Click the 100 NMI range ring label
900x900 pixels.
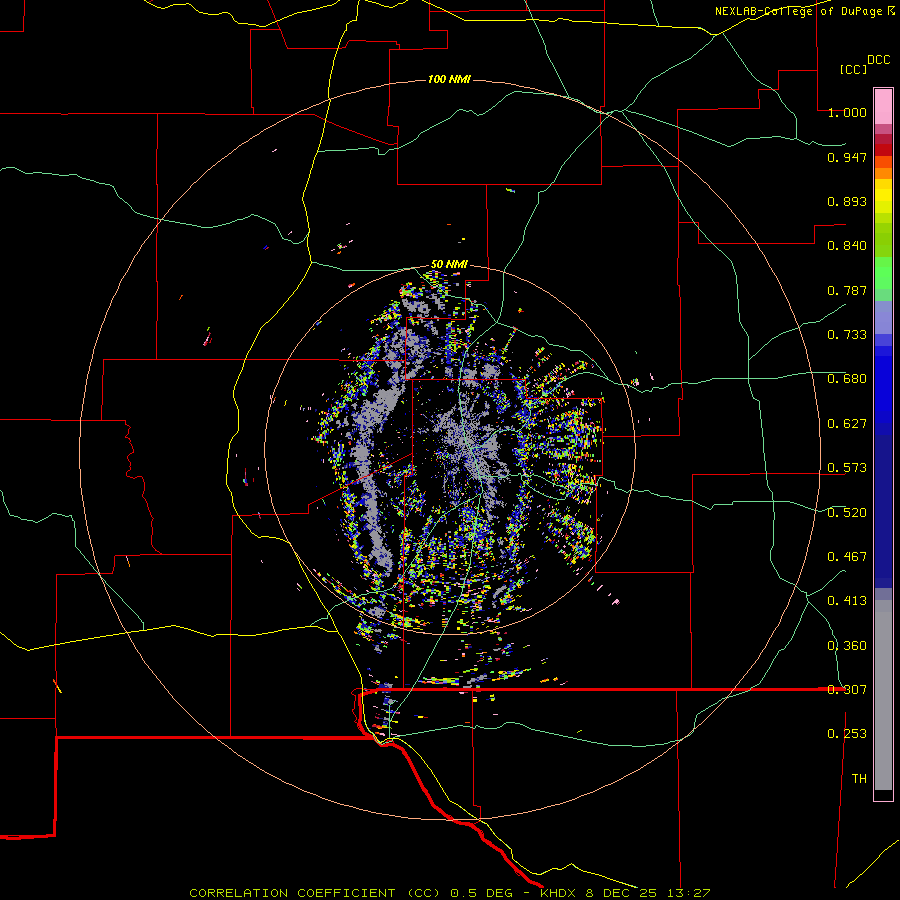click(449, 79)
